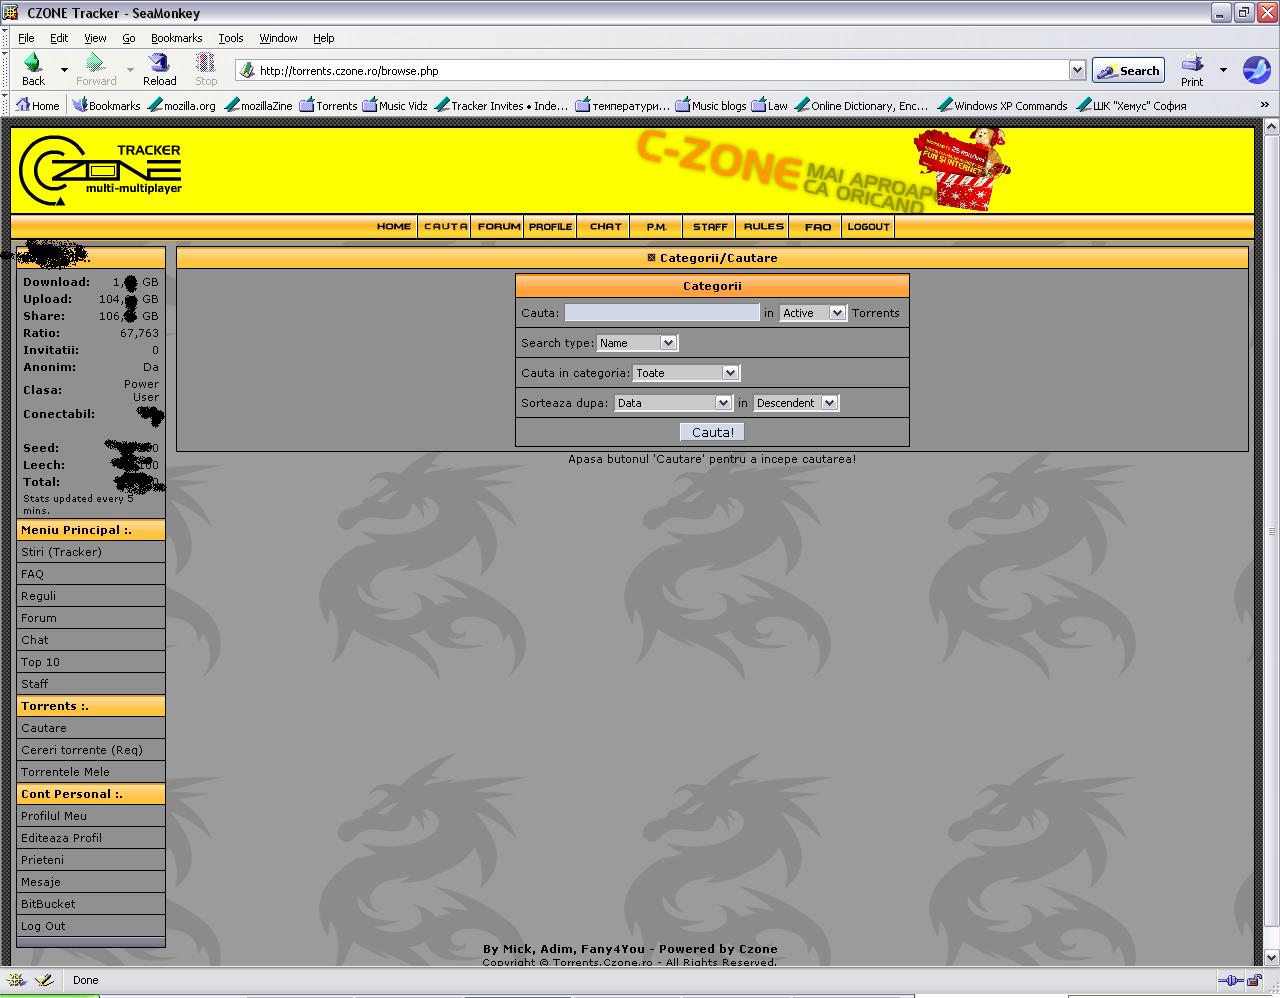
Task: Open Print options dropdown arrow
Action: pyautogui.click(x=1223, y=70)
